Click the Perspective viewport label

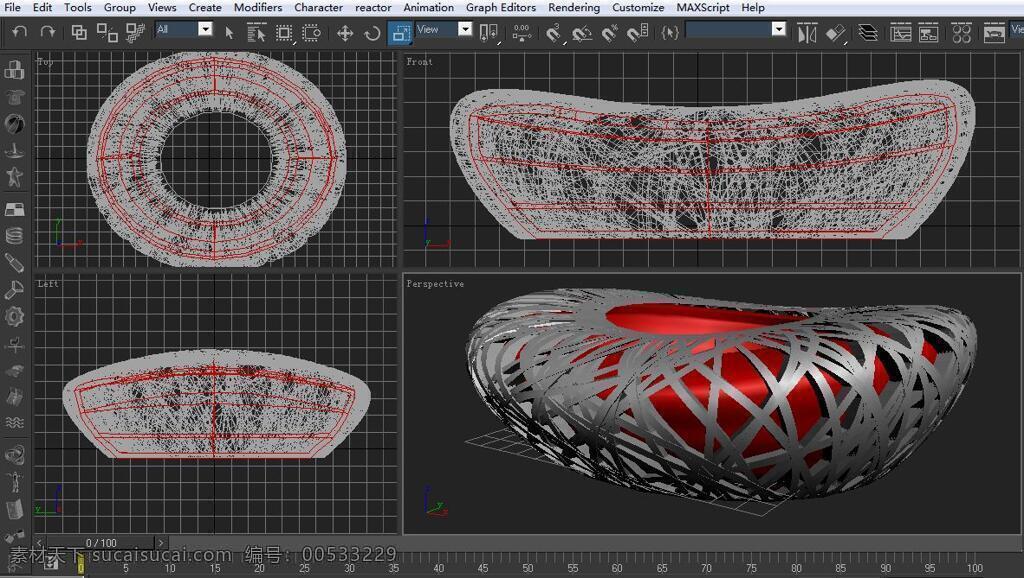[435, 284]
